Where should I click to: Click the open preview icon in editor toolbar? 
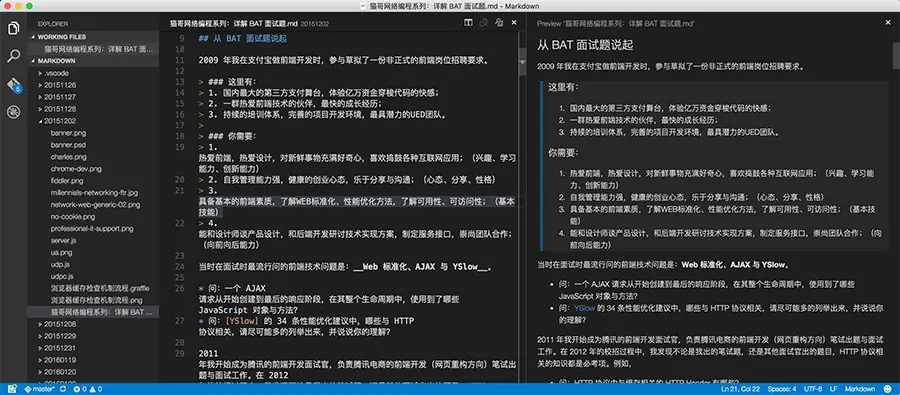point(499,23)
